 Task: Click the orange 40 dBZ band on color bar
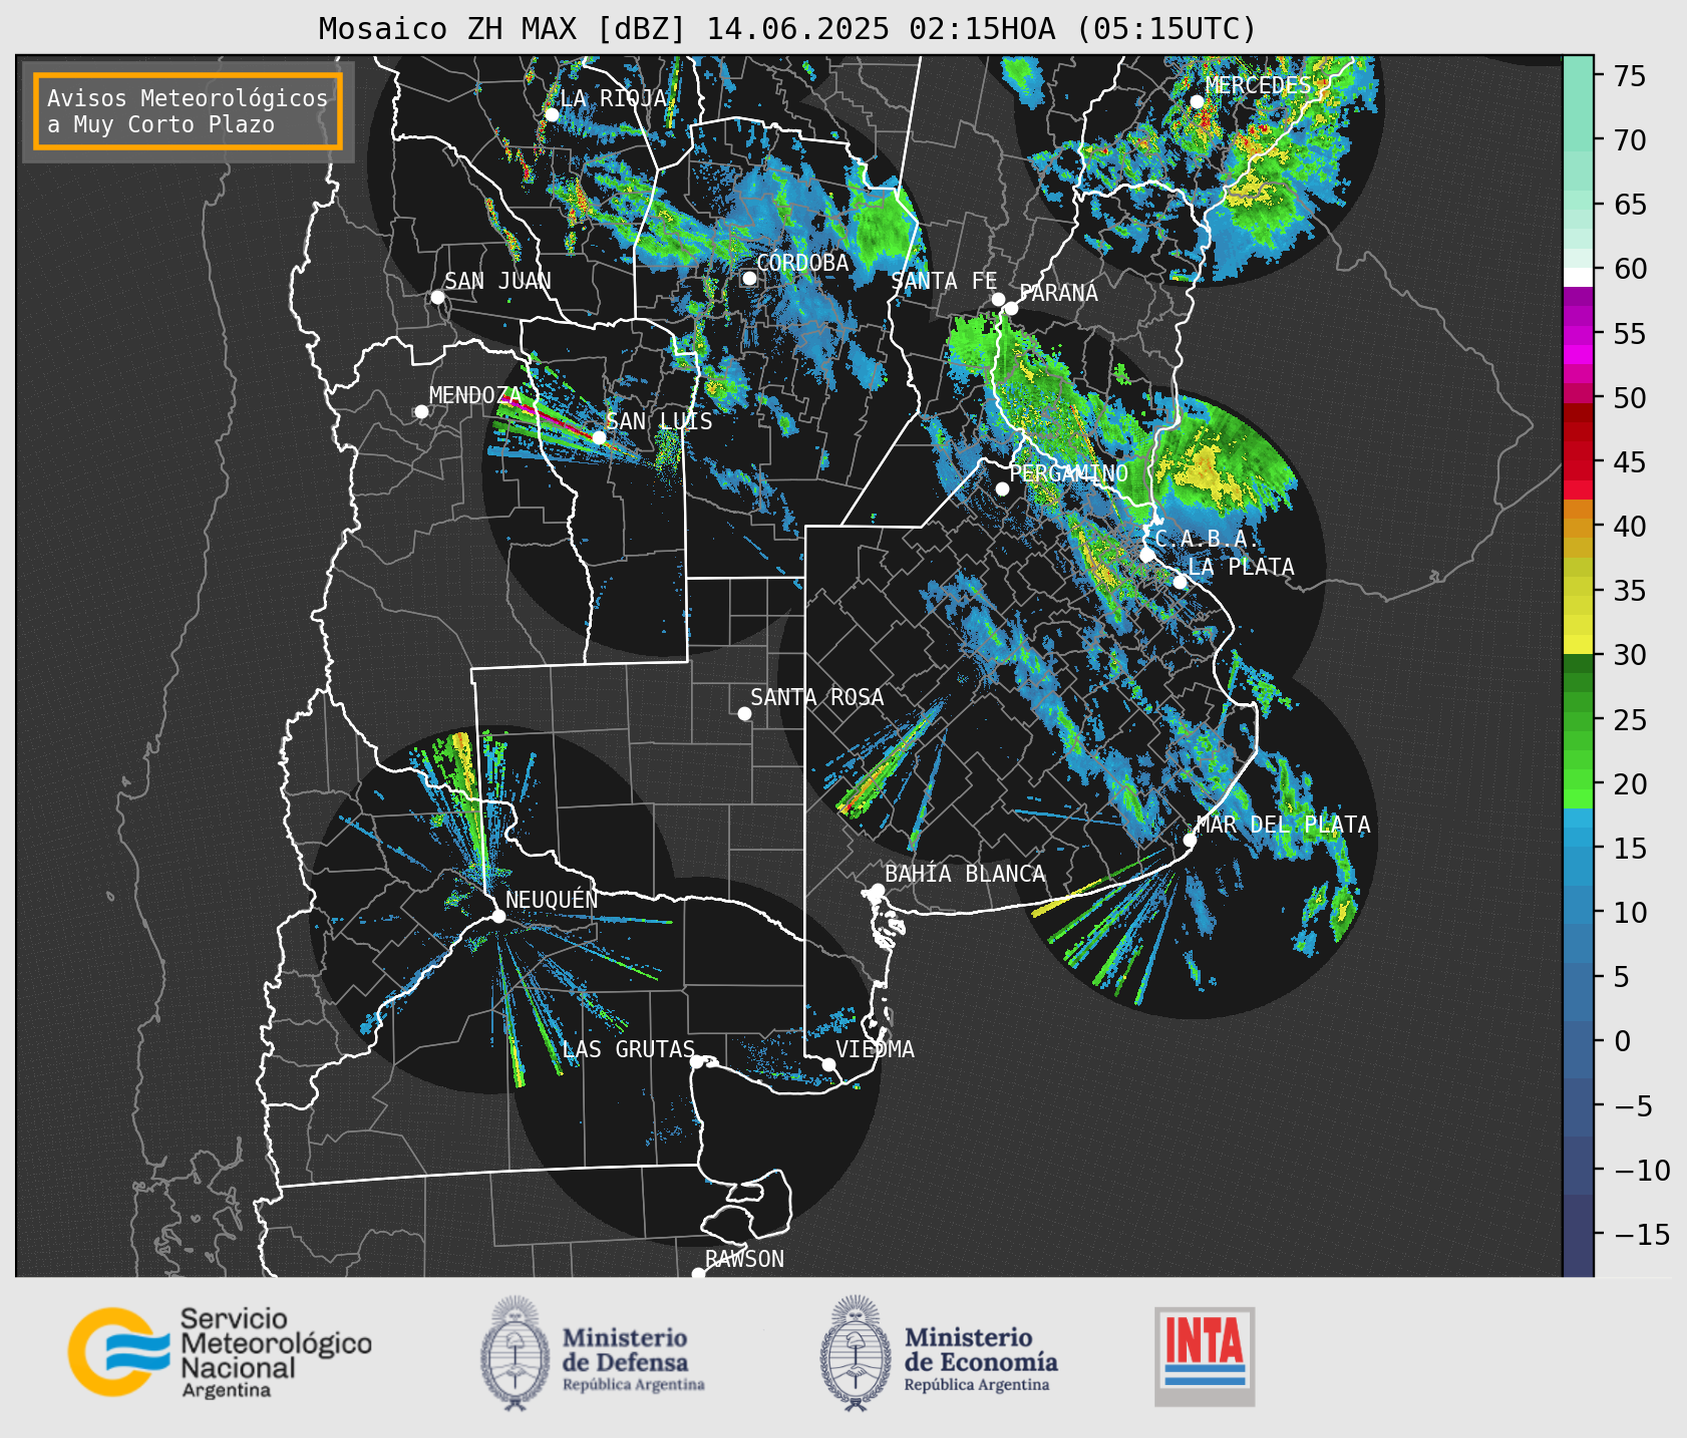[1577, 526]
